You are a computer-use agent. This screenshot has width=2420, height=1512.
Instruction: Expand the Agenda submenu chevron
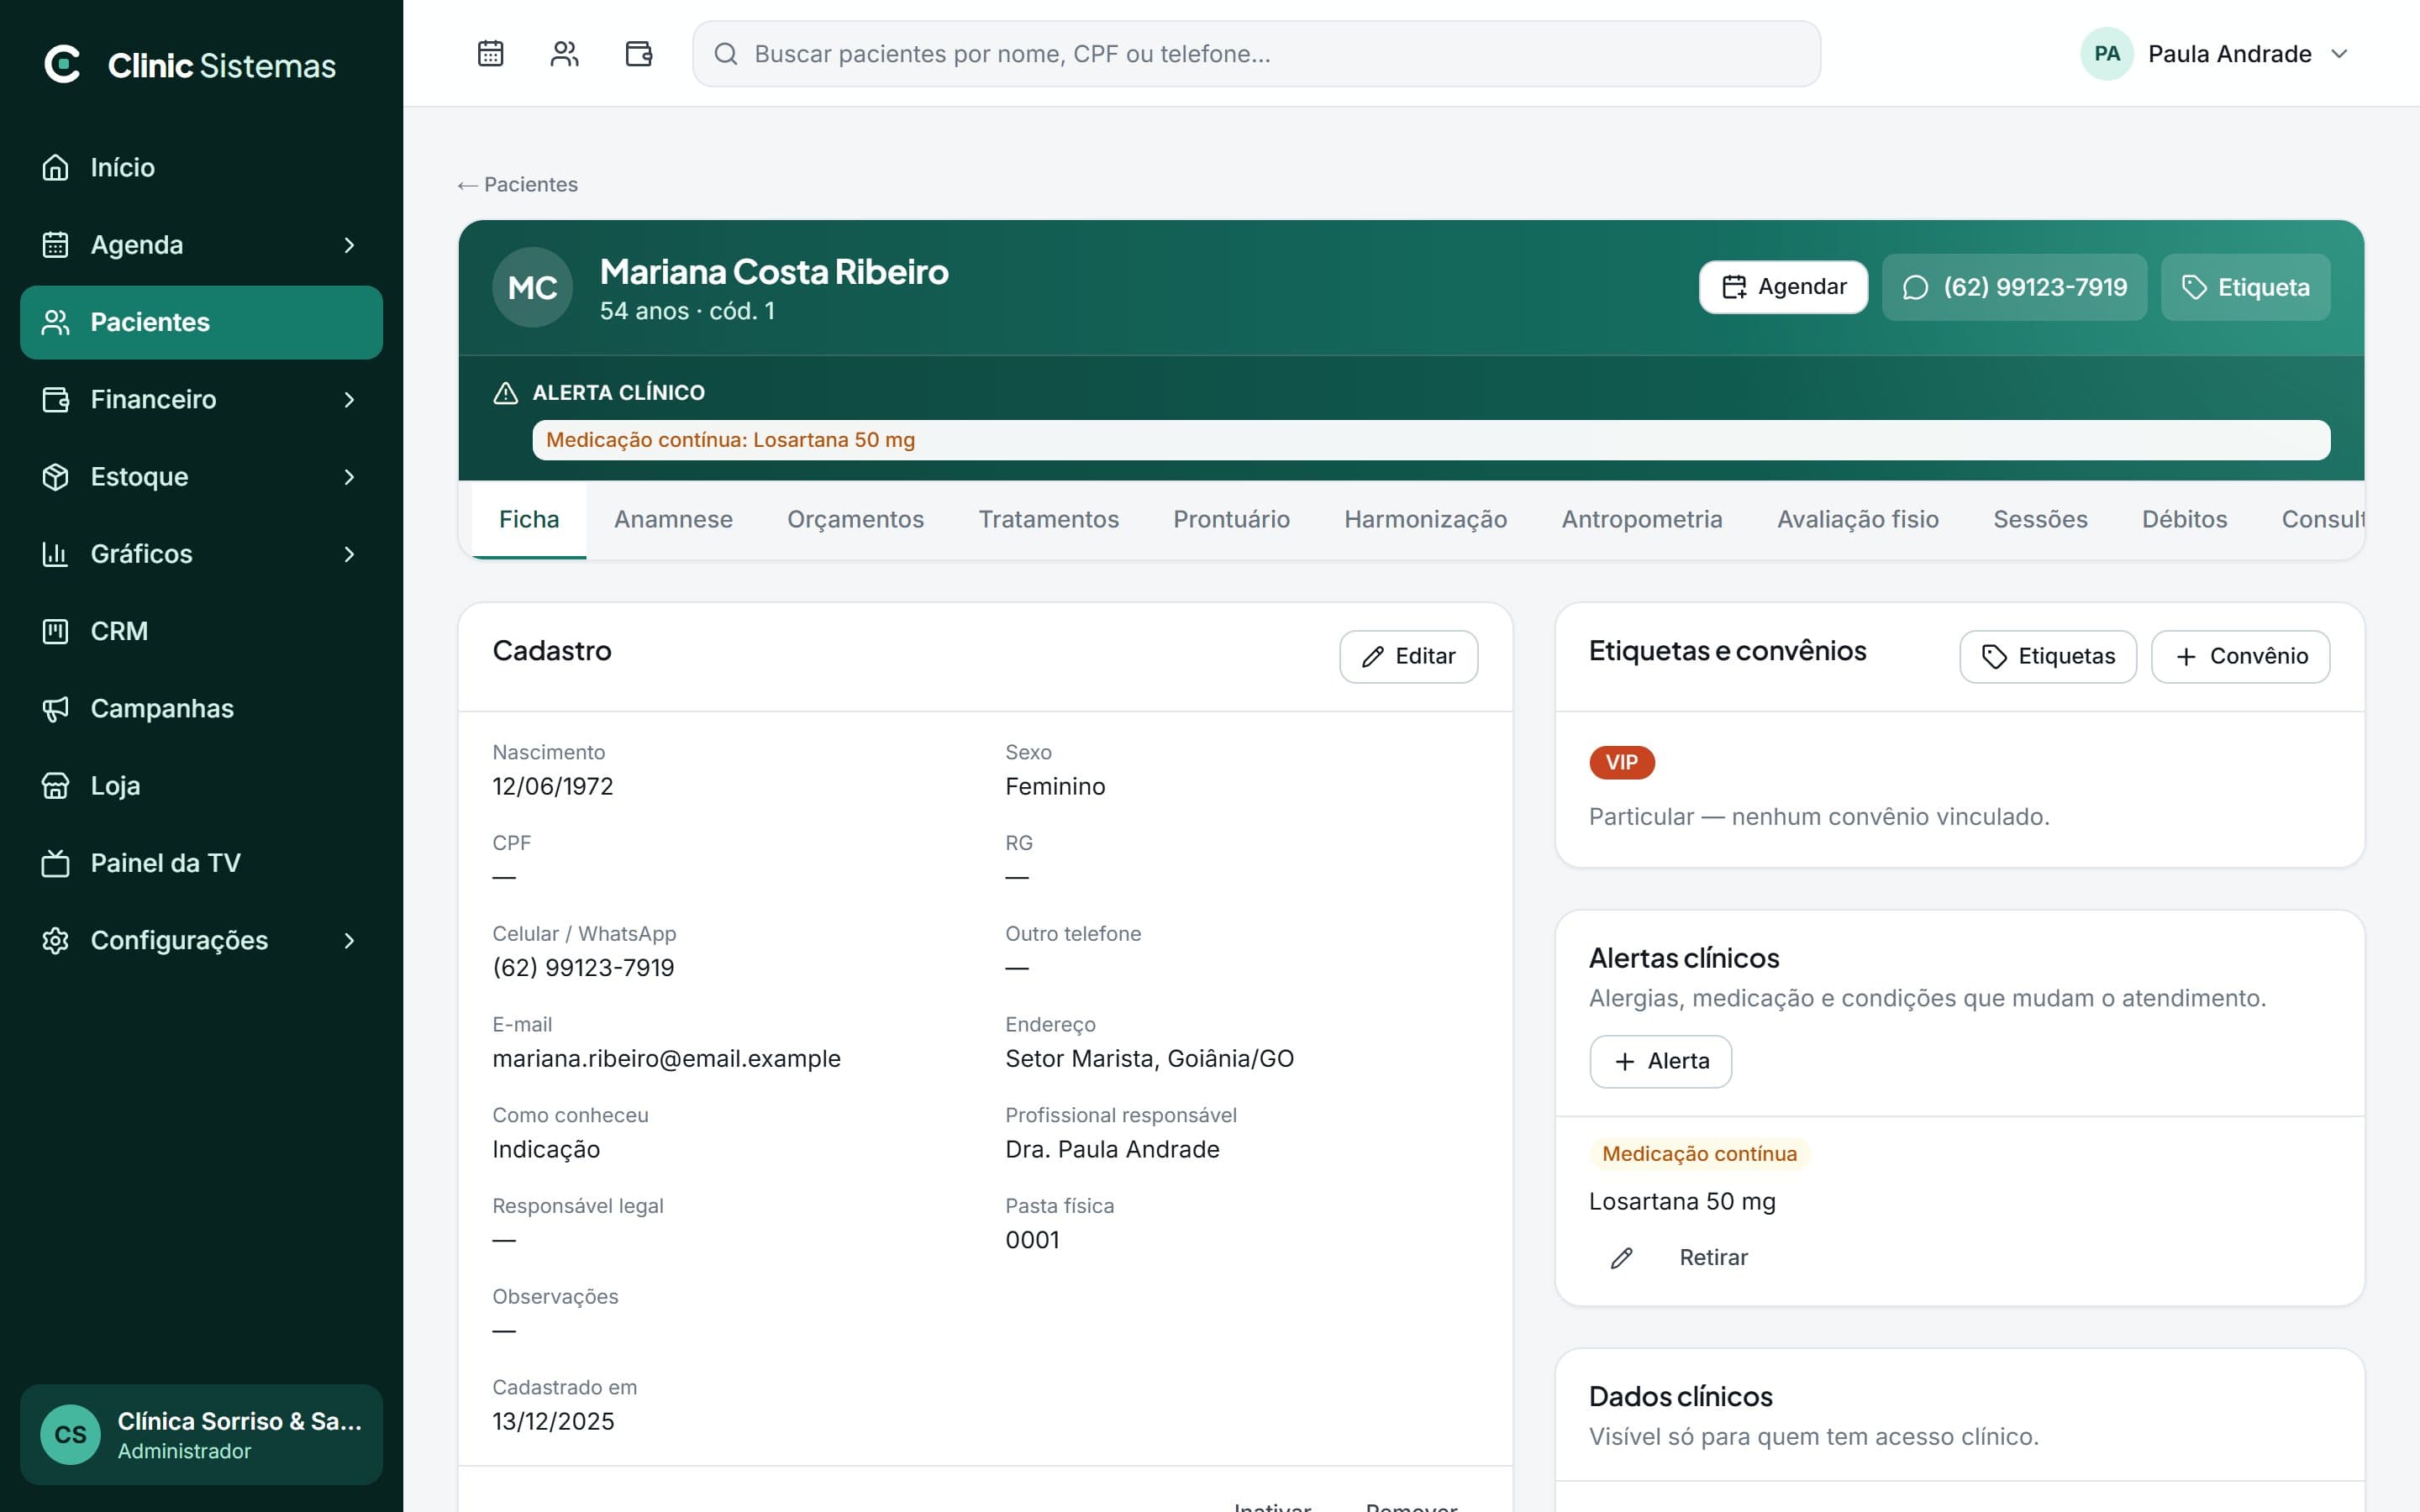349,245
